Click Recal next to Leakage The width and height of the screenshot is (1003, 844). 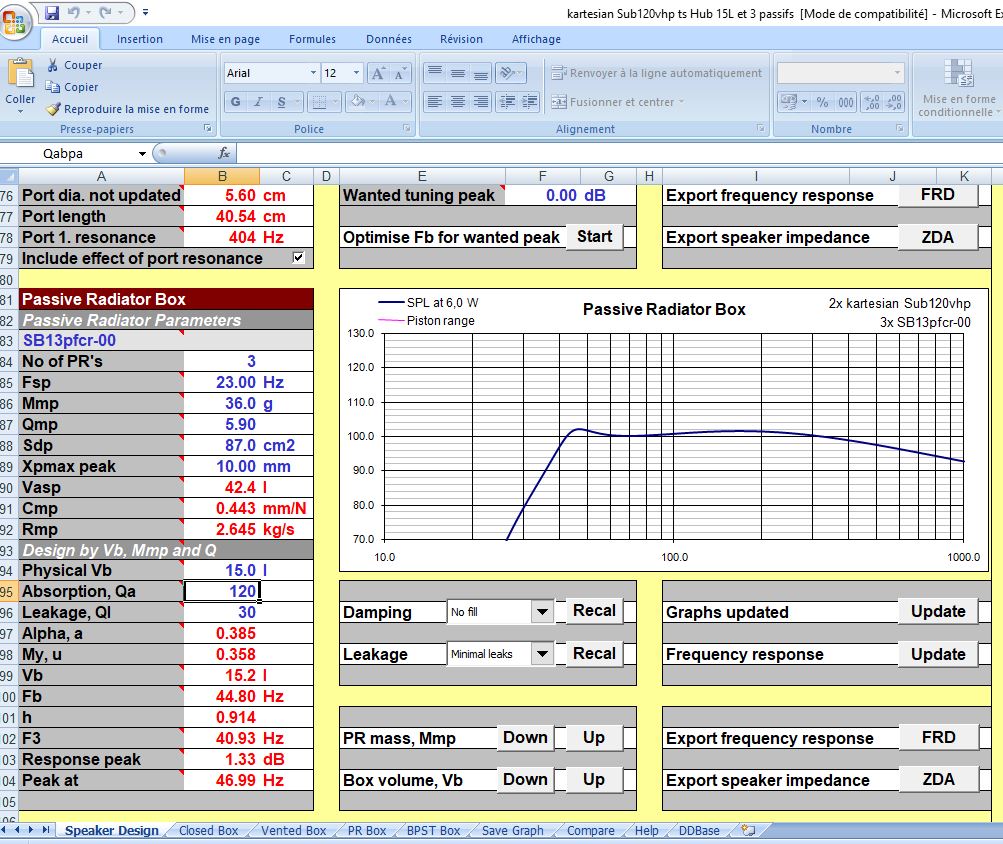[x=594, y=653]
